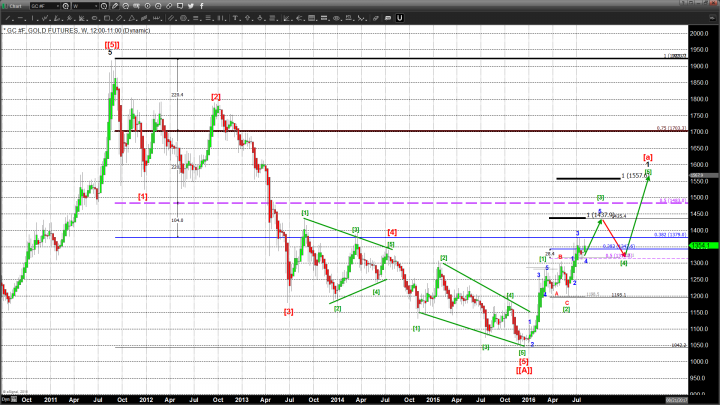
Task: Select the ellipse drawing tool
Action: pos(95,18)
